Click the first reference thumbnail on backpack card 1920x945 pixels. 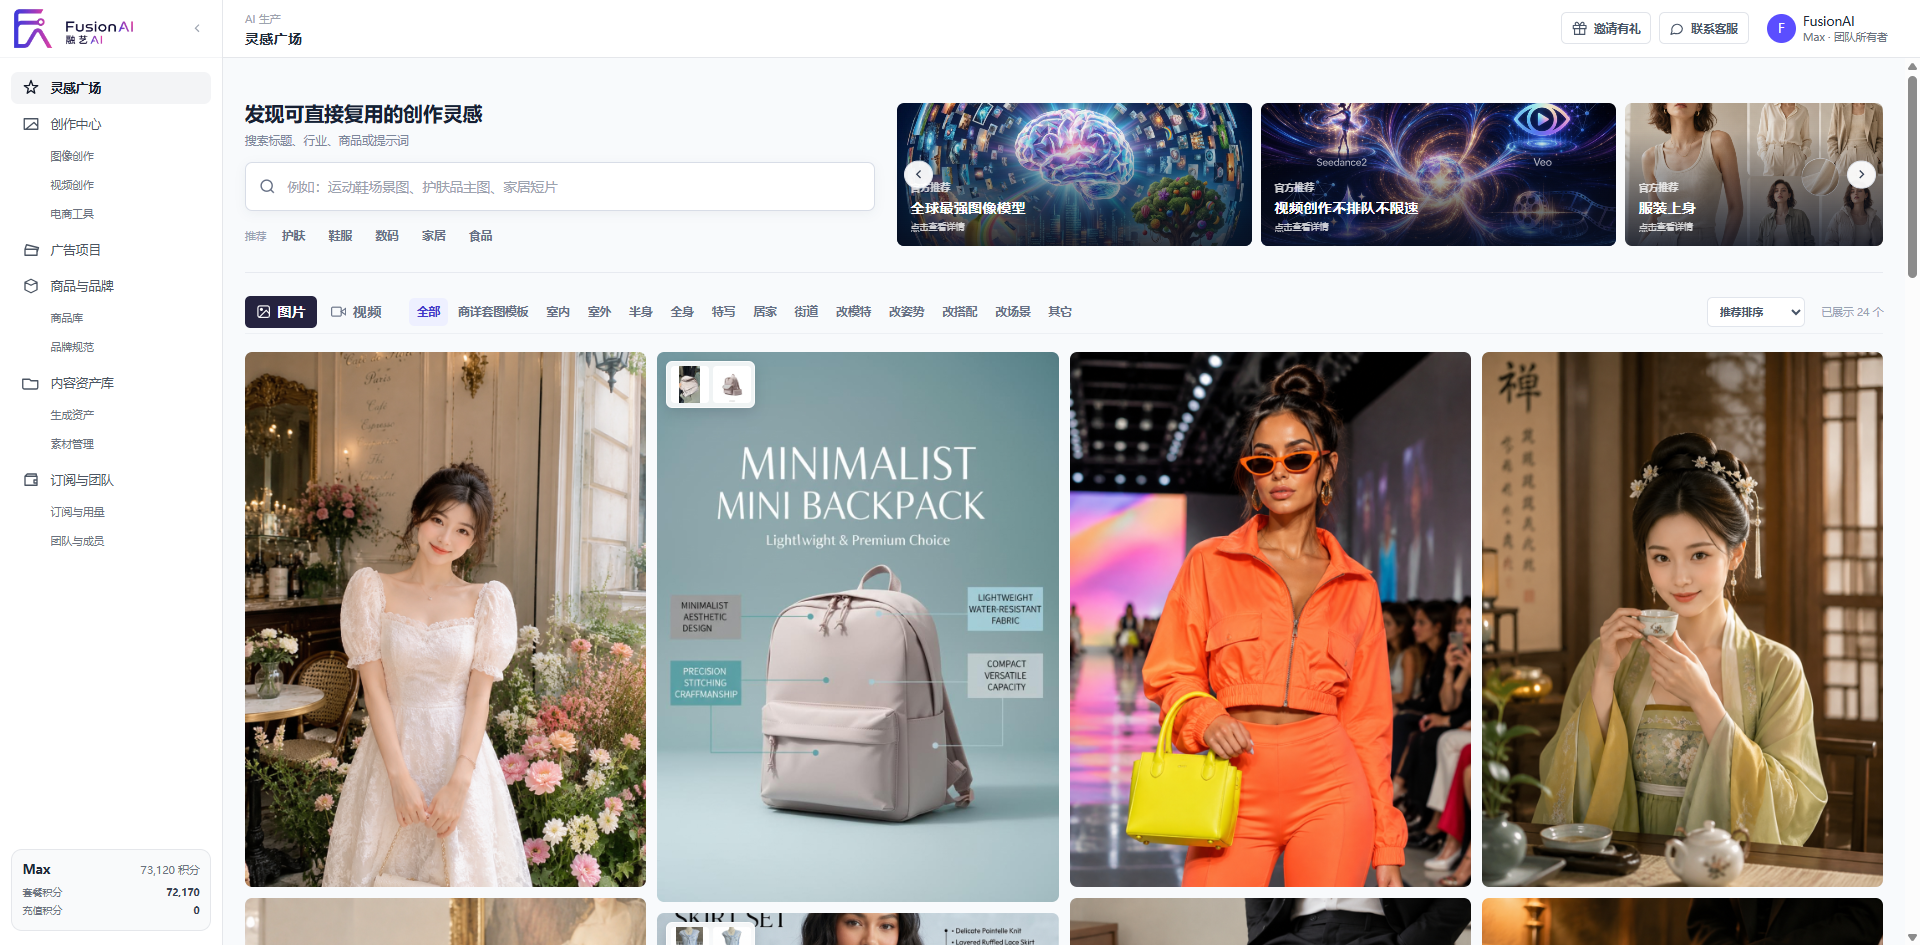689,385
